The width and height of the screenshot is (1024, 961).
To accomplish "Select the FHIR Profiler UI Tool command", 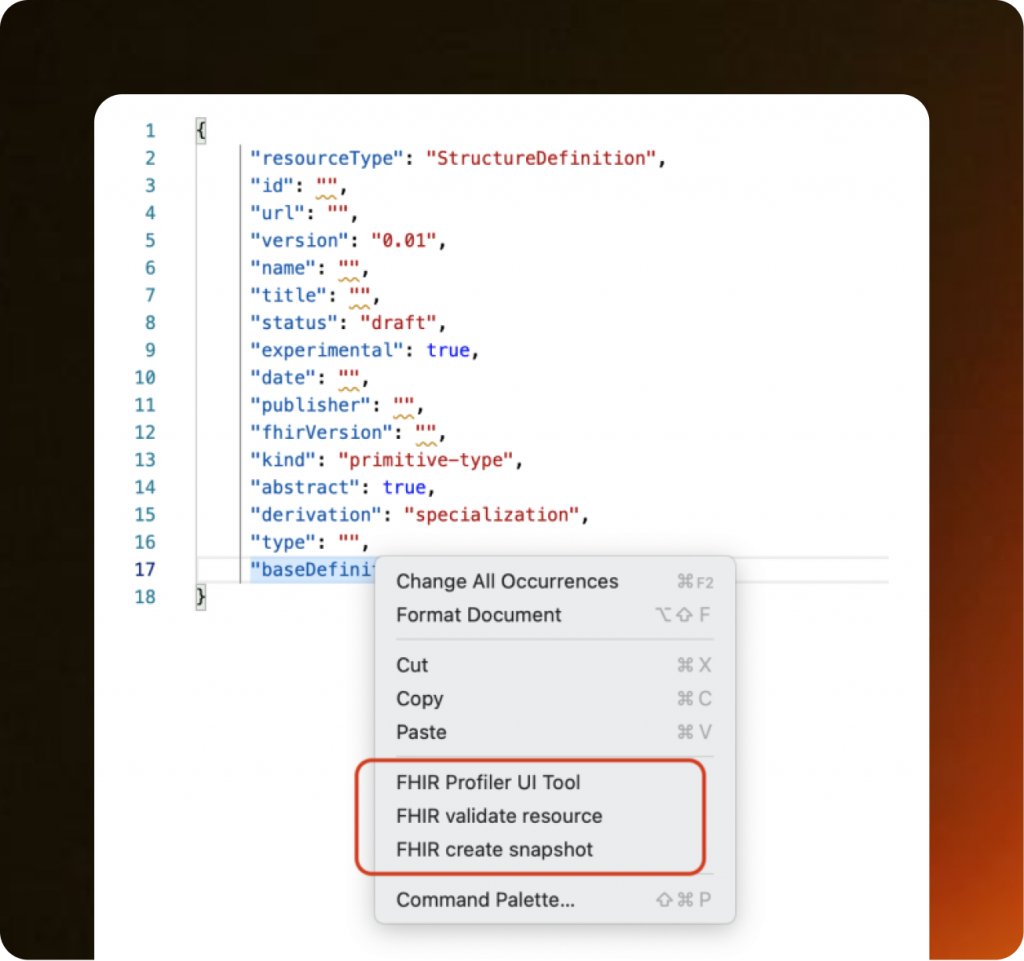I will (x=488, y=783).
